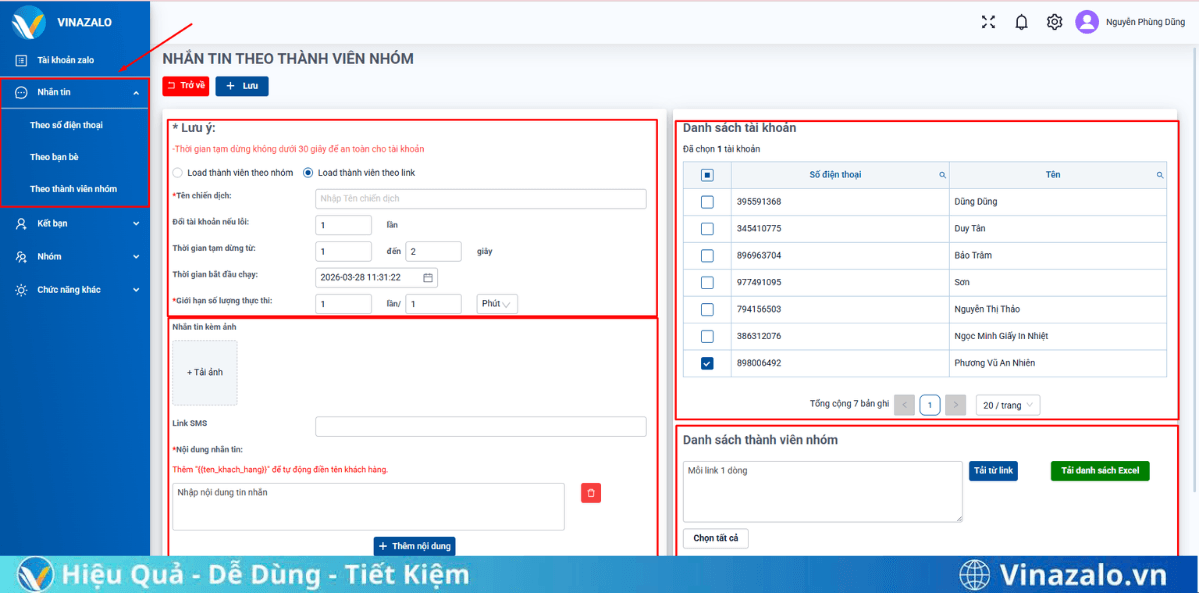Viewport: 1199px width, 593px height.
Task: Uncheck the account row 898006492
Action: tap(705, 363)
